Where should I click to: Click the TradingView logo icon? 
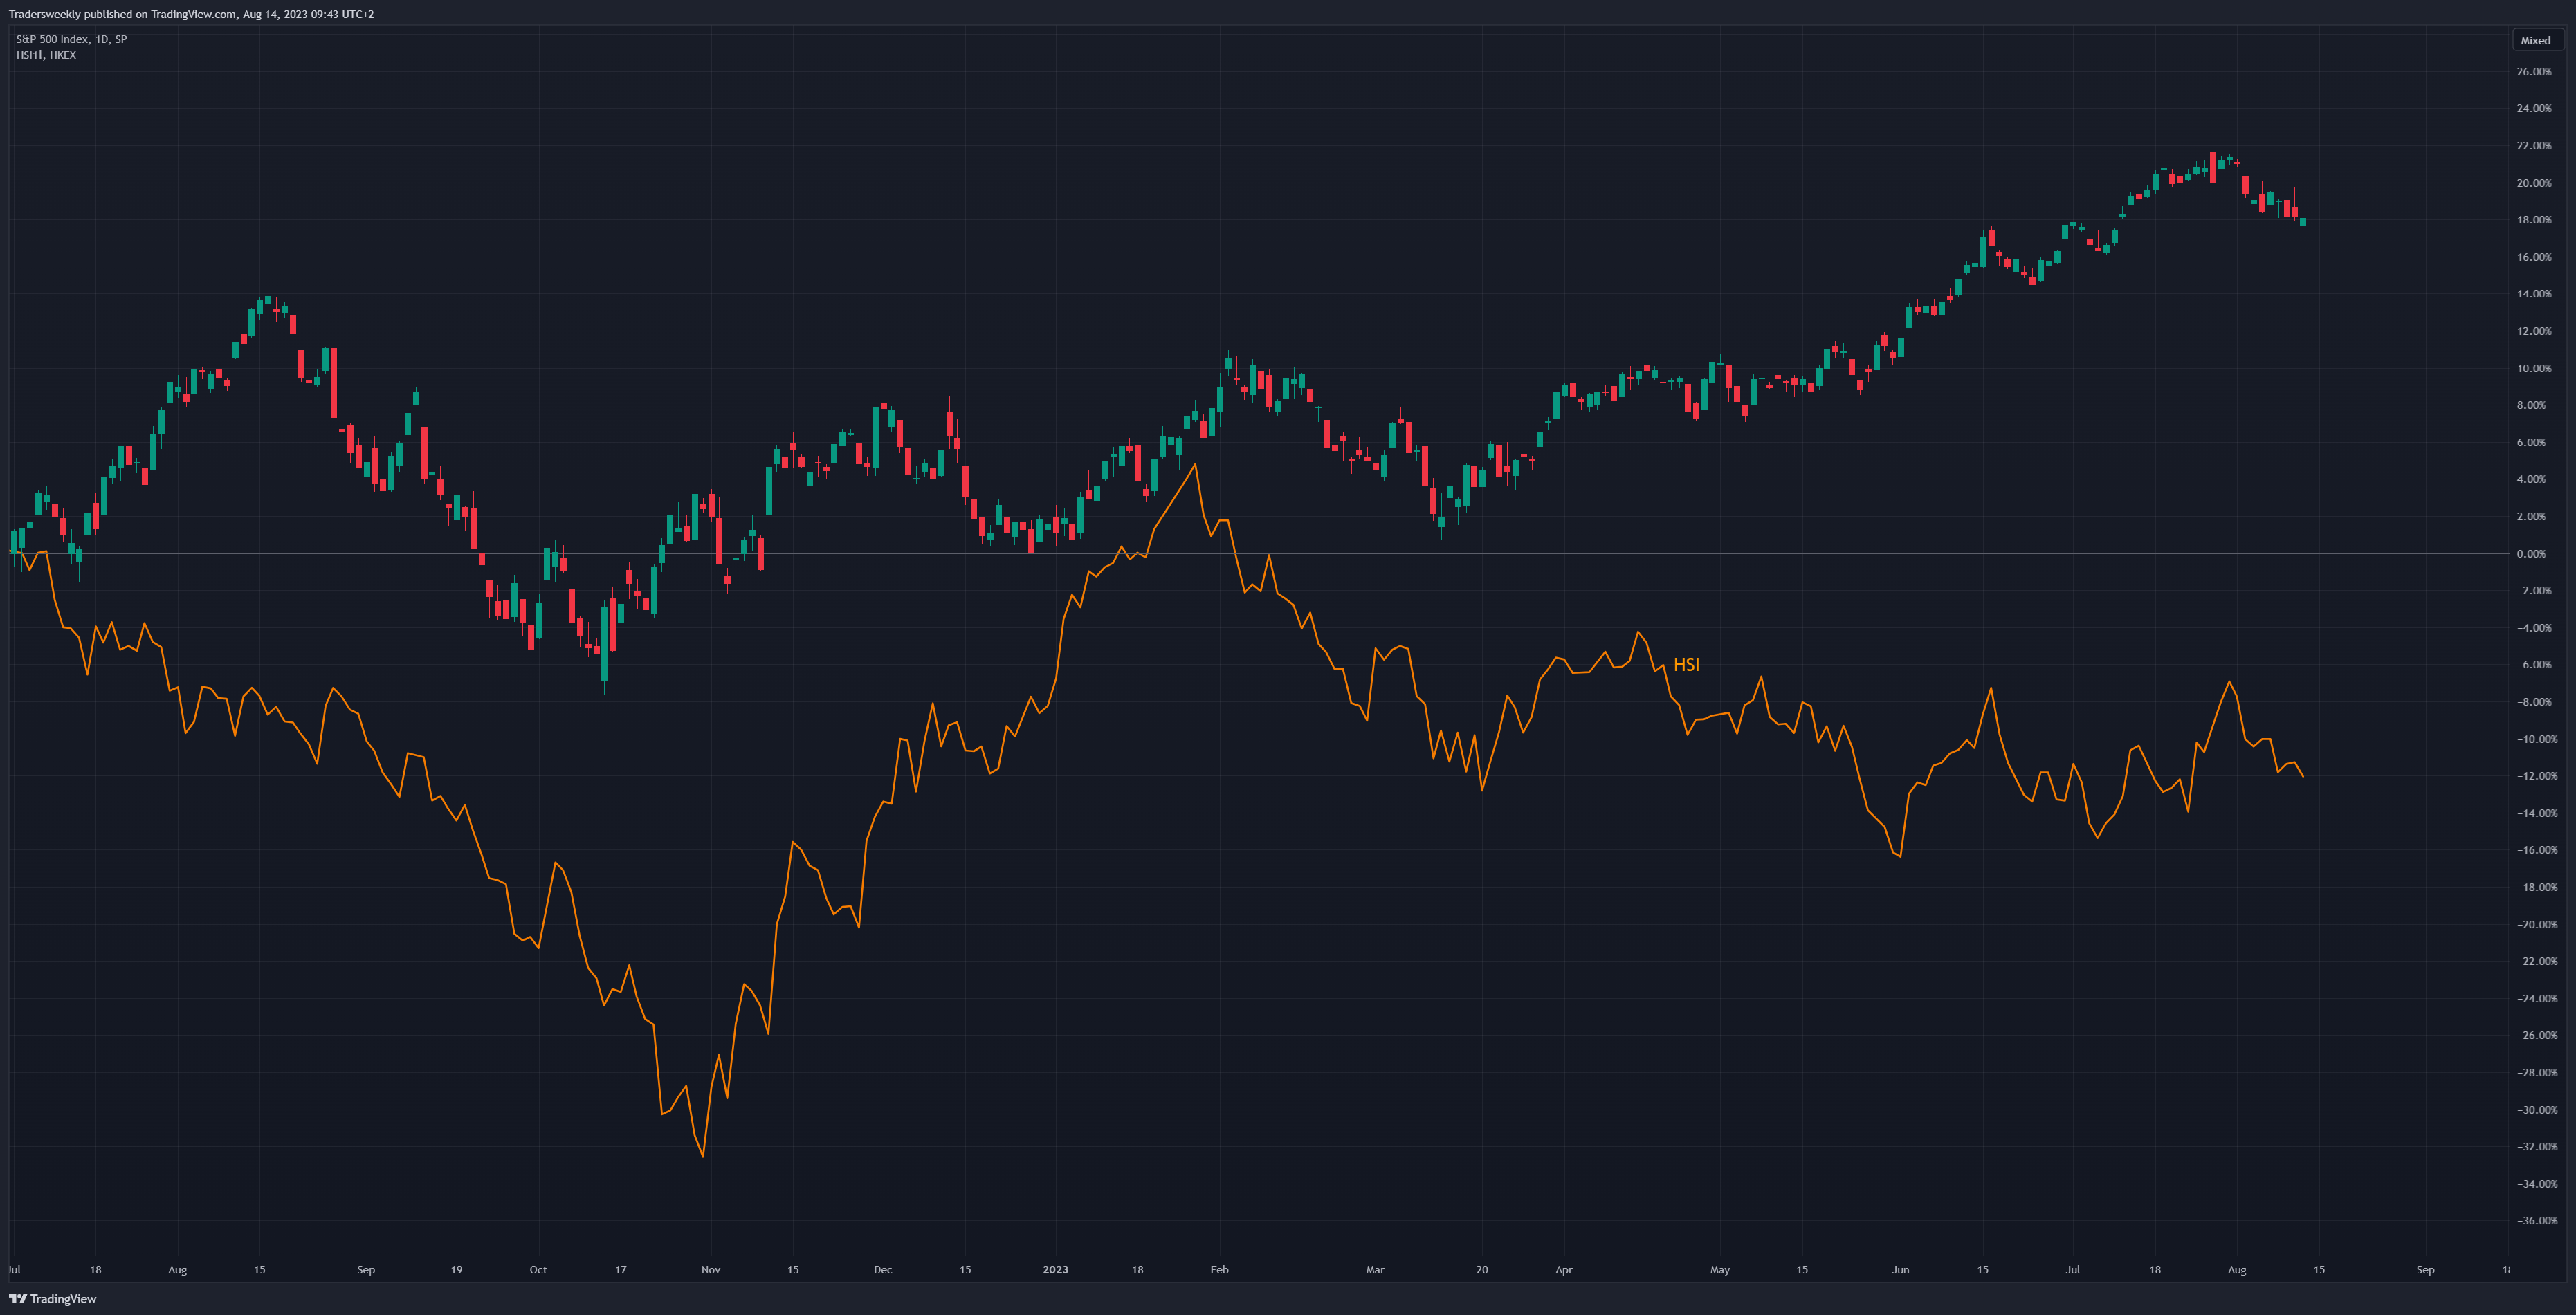(x=18, y=1299)
